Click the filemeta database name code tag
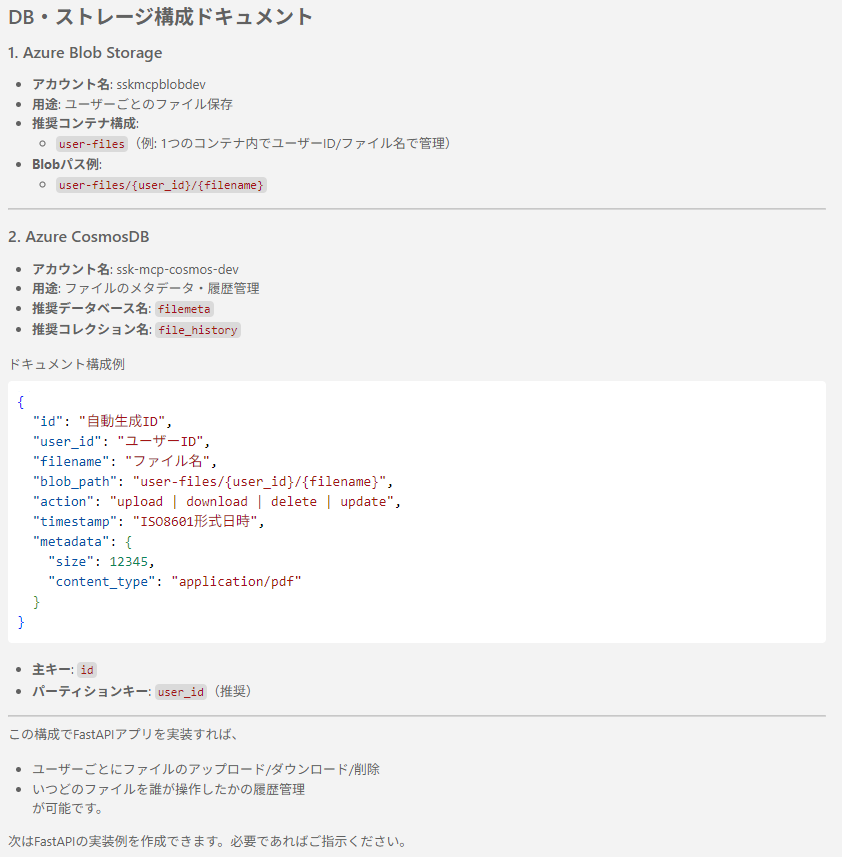This screenshot has height=857, width=842. (185, 309)
